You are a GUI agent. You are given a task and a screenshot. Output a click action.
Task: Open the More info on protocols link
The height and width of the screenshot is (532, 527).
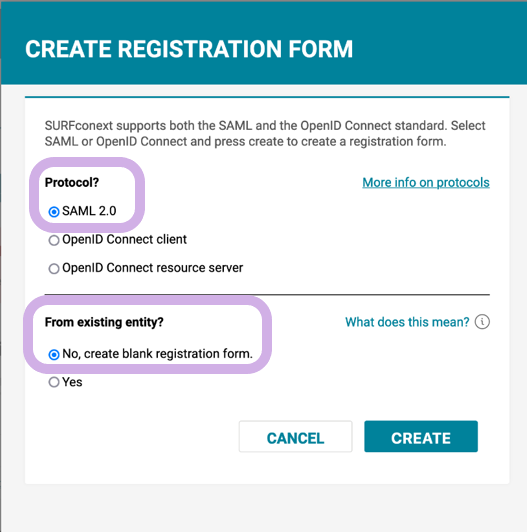[426, 183]
